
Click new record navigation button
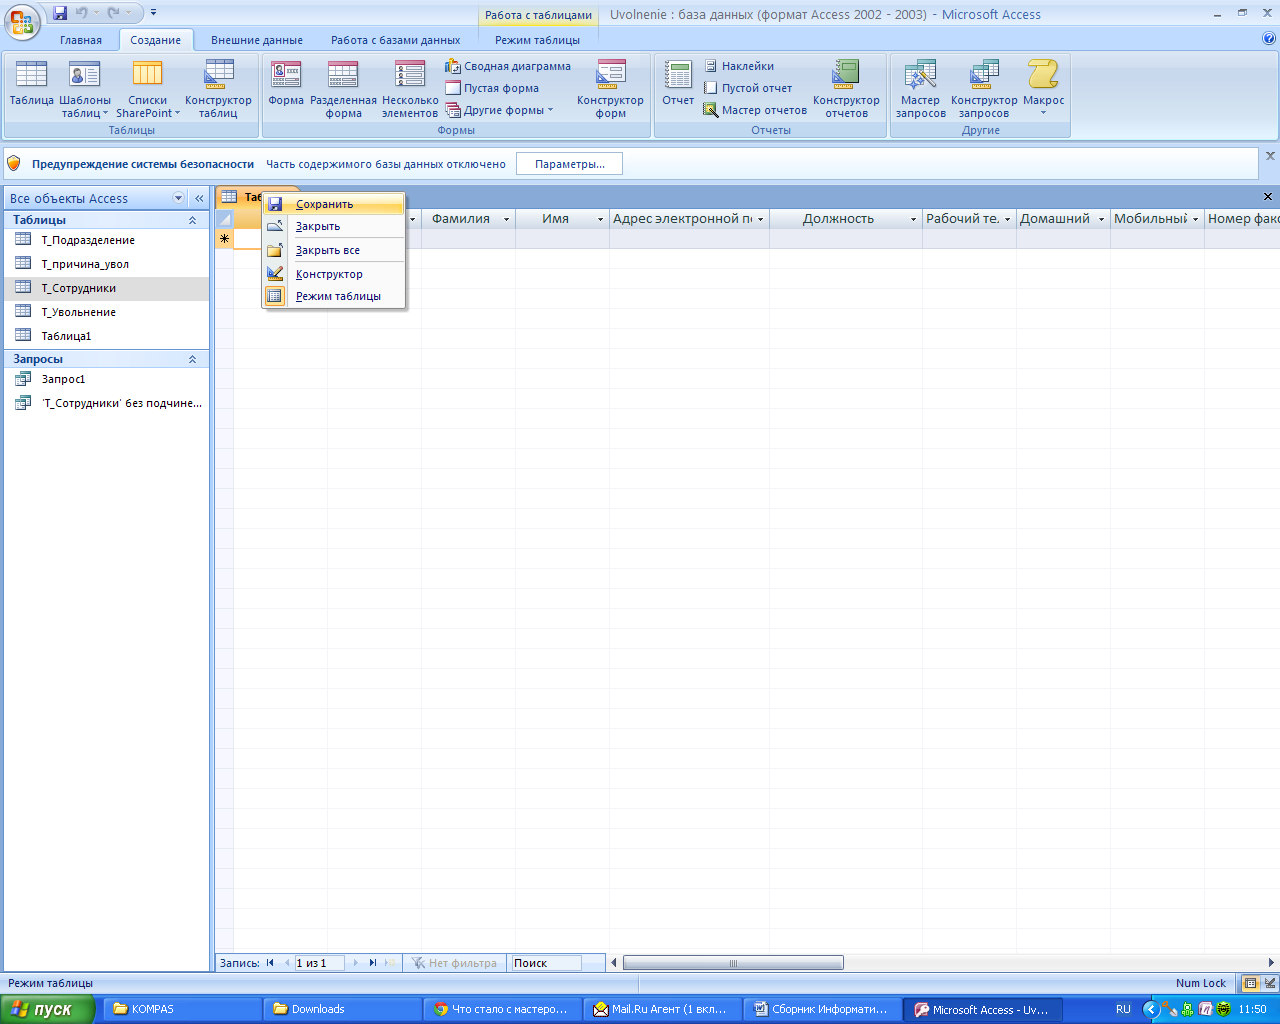(x=390, y=963)
